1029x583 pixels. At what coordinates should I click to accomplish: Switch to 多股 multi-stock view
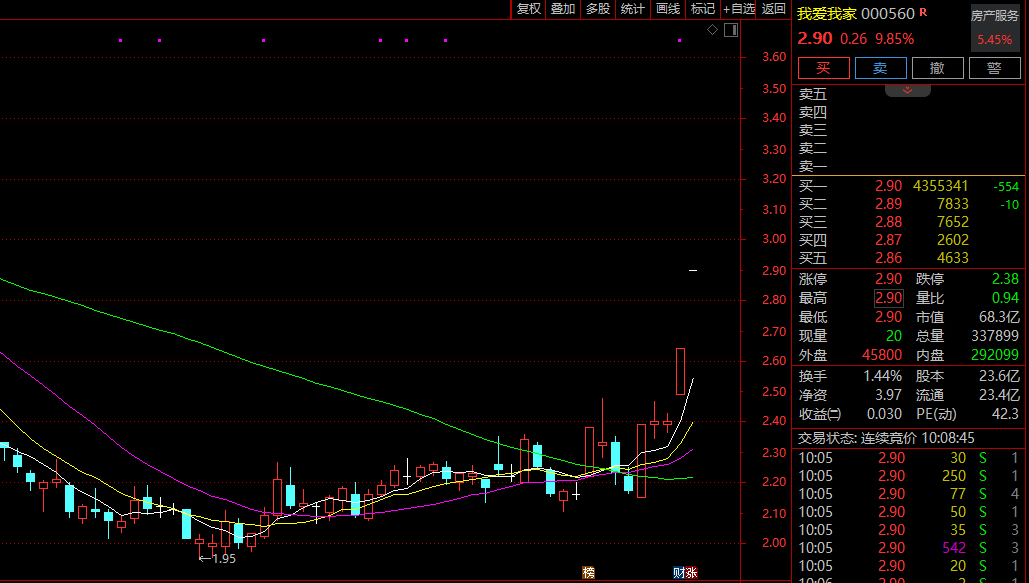point(598,9)
